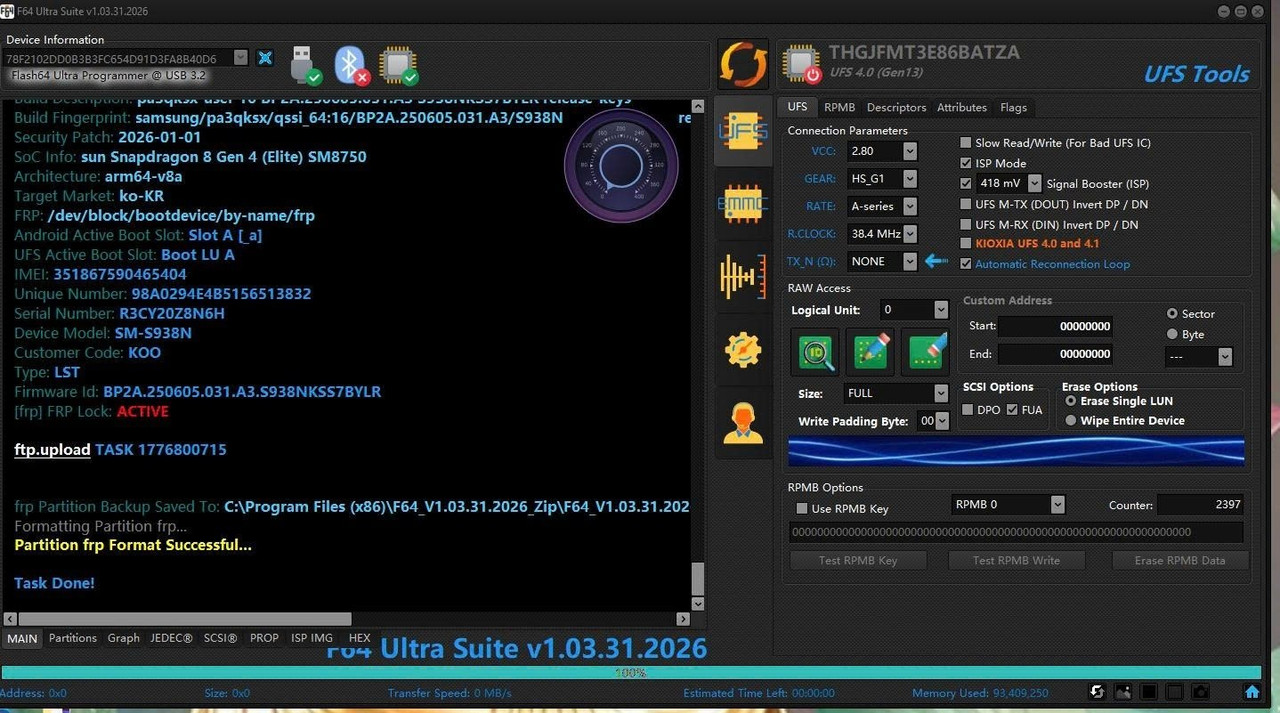Click the Erase eraser chip icon
1280x713 pixels.
pos(926,351)
